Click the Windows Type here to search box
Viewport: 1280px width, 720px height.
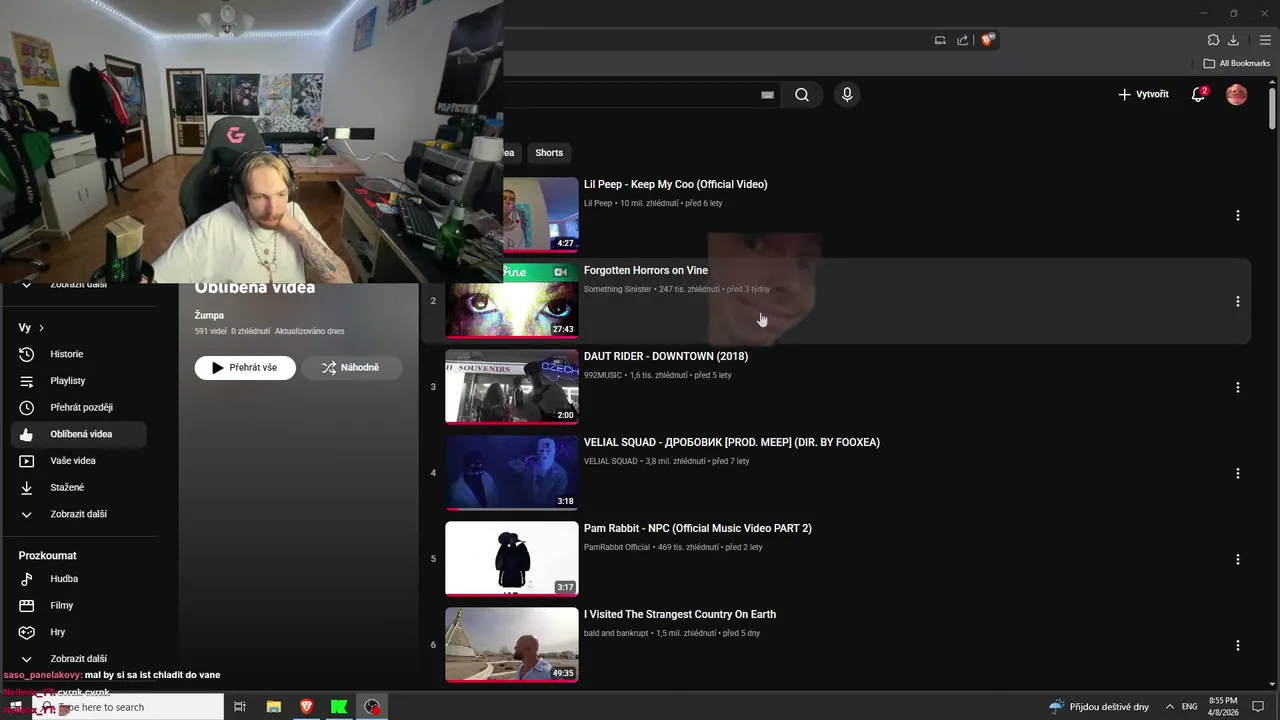point(128,707)
